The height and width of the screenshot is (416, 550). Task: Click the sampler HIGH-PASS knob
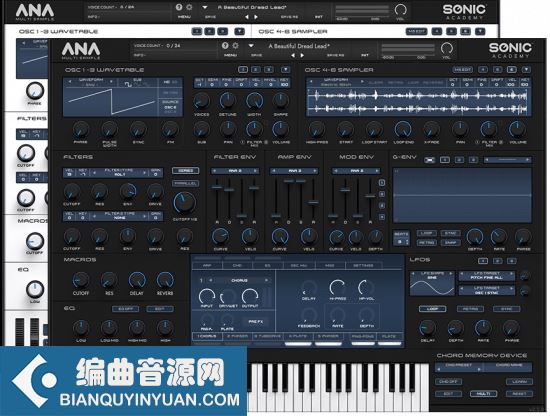tap(317, 129)
